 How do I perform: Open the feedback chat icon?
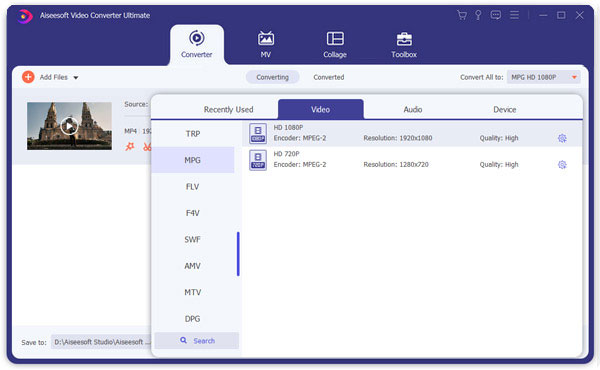tap(496, 15)
